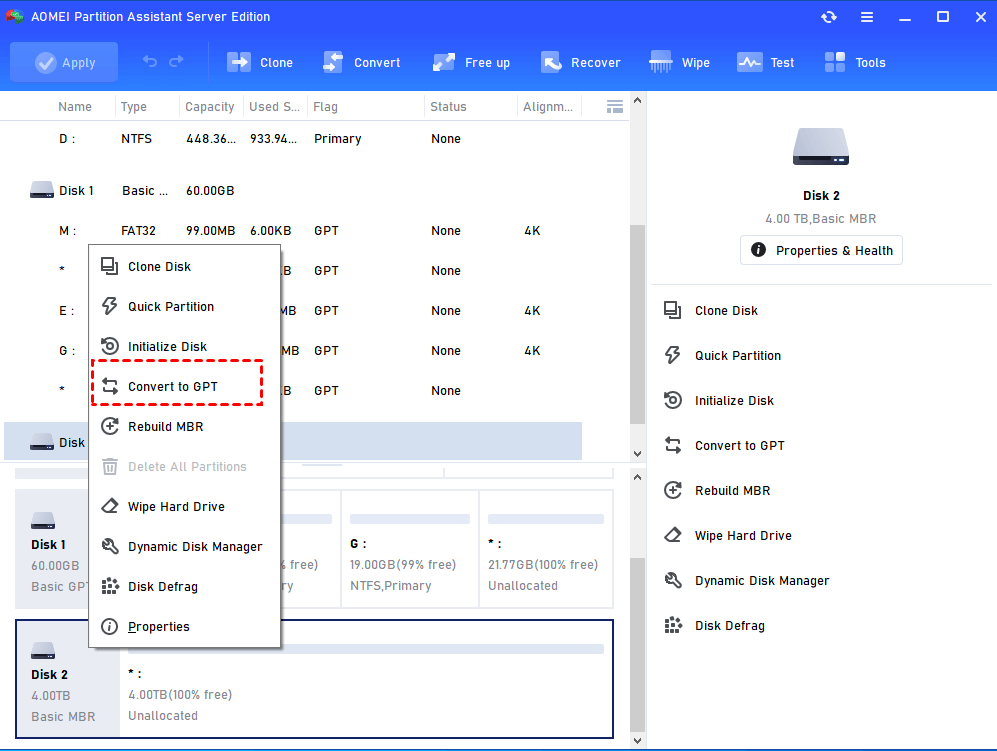Select Wipe Hard Drive in the context menu
Image resolution: width=997 pixels, height=751 pixels.
(184, 507)
